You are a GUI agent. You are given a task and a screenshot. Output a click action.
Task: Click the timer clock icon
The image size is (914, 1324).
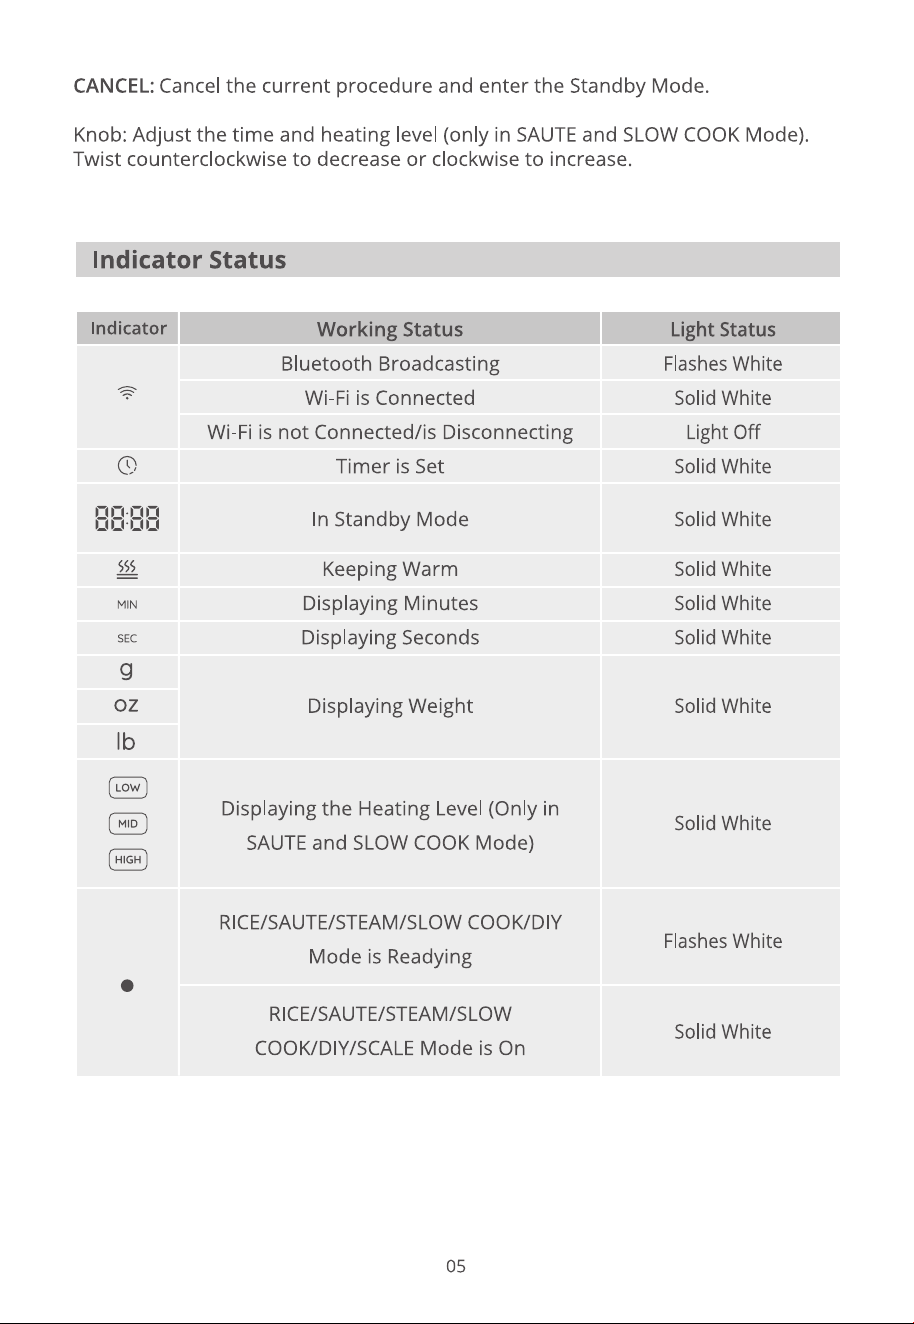tap(127, 465)
